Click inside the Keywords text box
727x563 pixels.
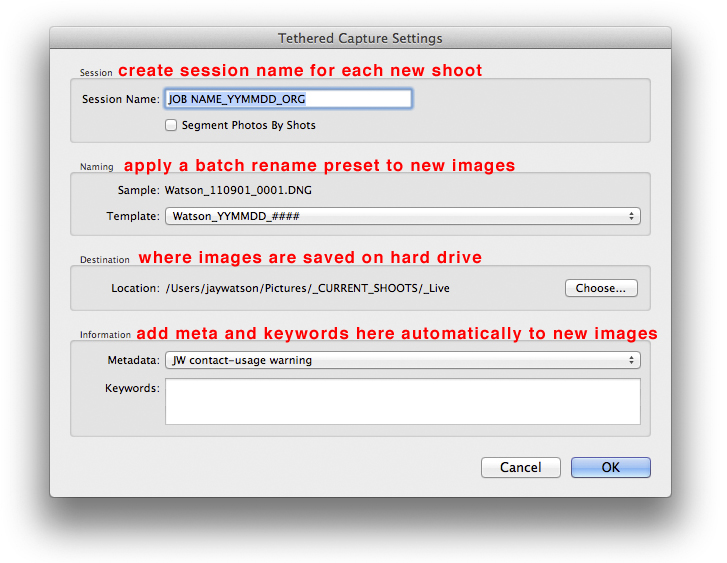[402, 401]
